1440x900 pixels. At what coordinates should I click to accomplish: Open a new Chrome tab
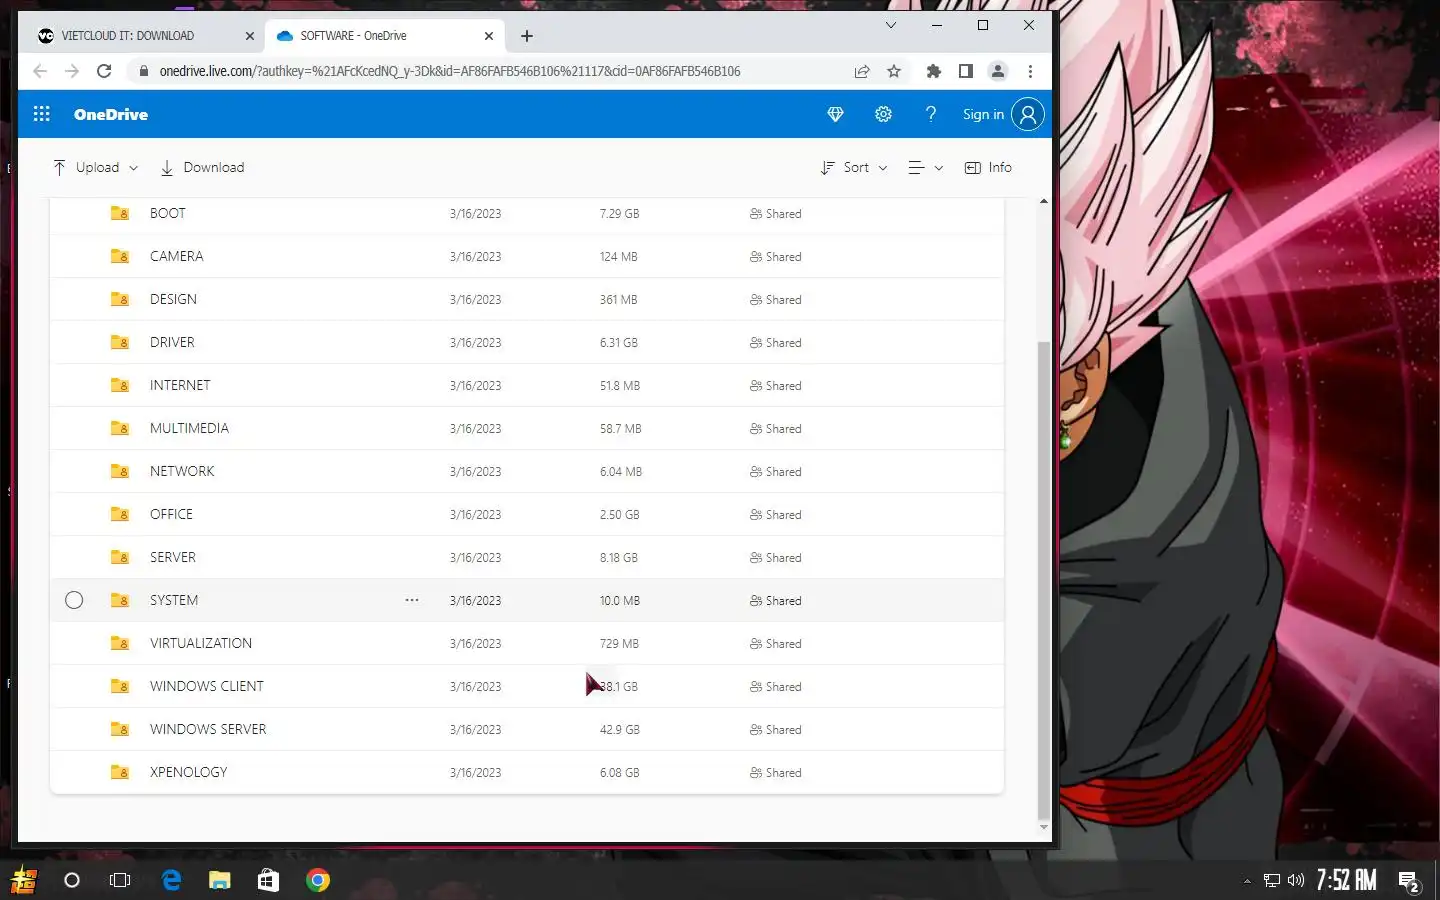[x=527, y=36]
